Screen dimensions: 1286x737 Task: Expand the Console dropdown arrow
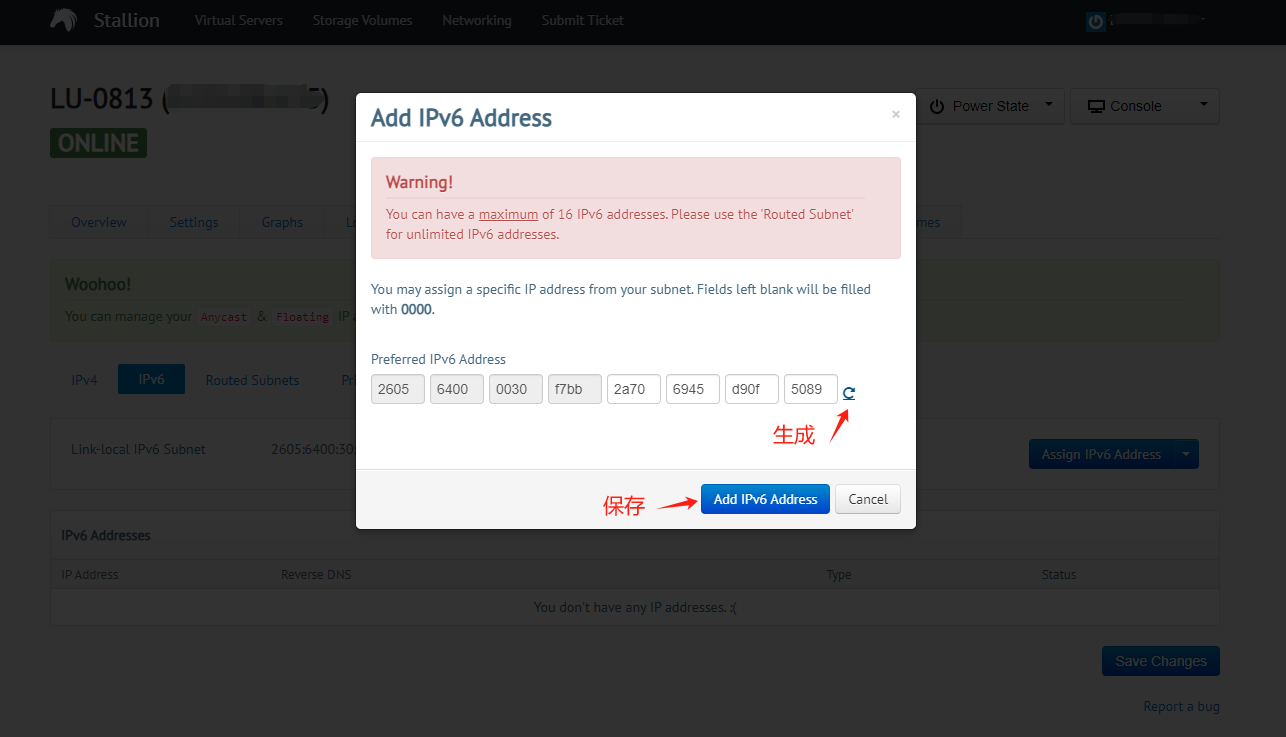pos(1203,104)
